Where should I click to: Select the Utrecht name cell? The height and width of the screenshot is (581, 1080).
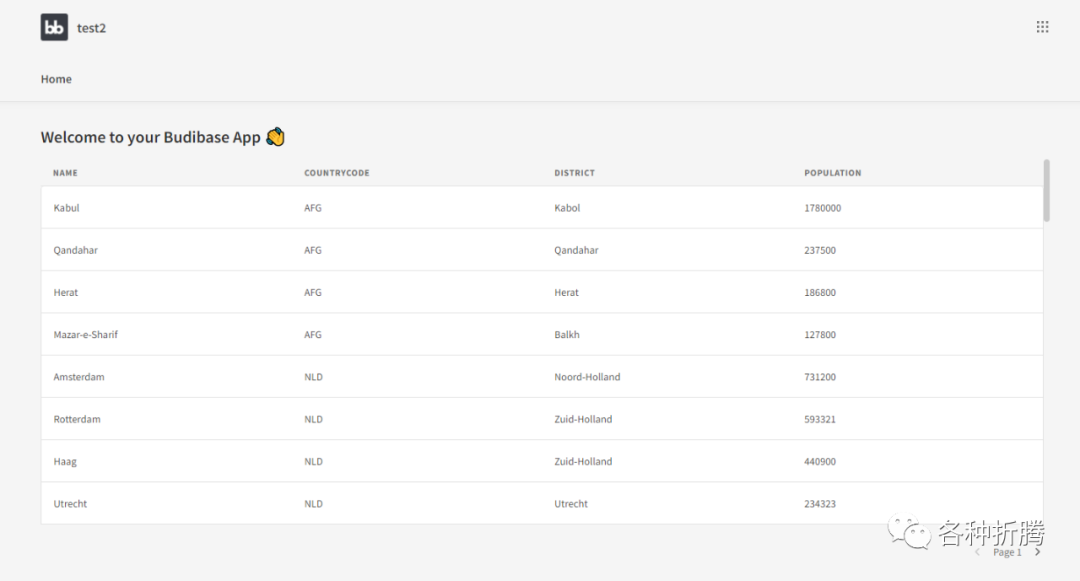click(70, 504)
